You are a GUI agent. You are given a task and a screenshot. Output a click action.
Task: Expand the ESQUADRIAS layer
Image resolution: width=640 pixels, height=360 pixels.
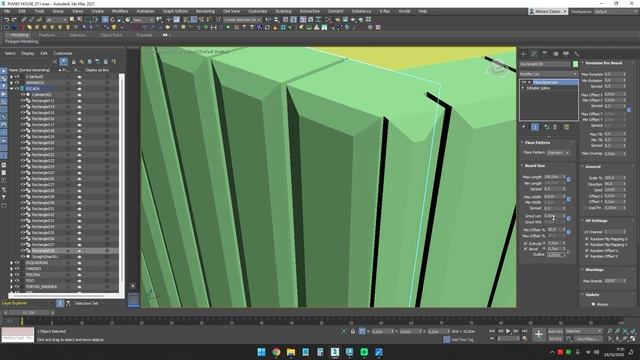pyautogui.click(x=11, y=263)
